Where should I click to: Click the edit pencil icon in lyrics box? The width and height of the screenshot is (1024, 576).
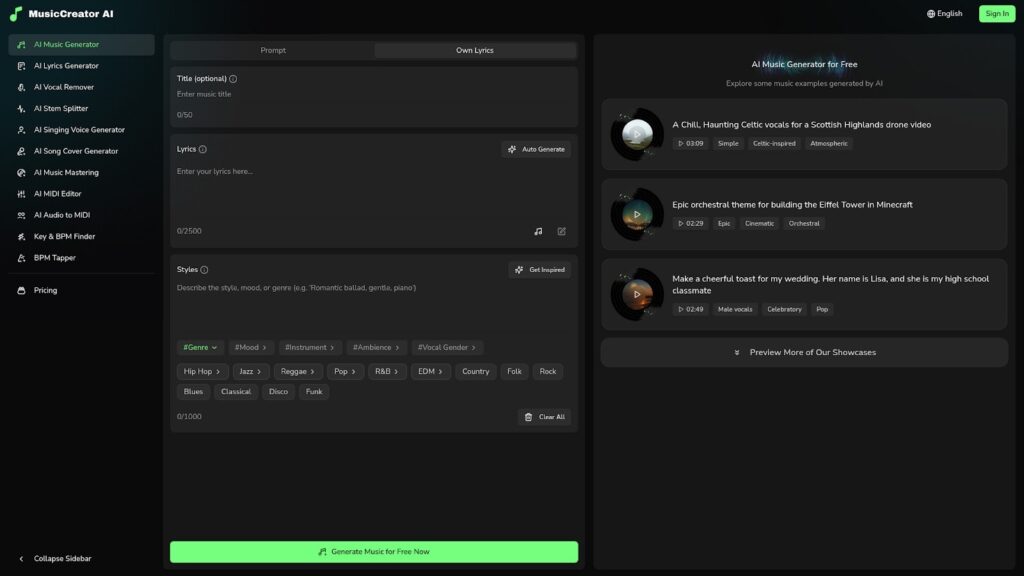point(562,231)
